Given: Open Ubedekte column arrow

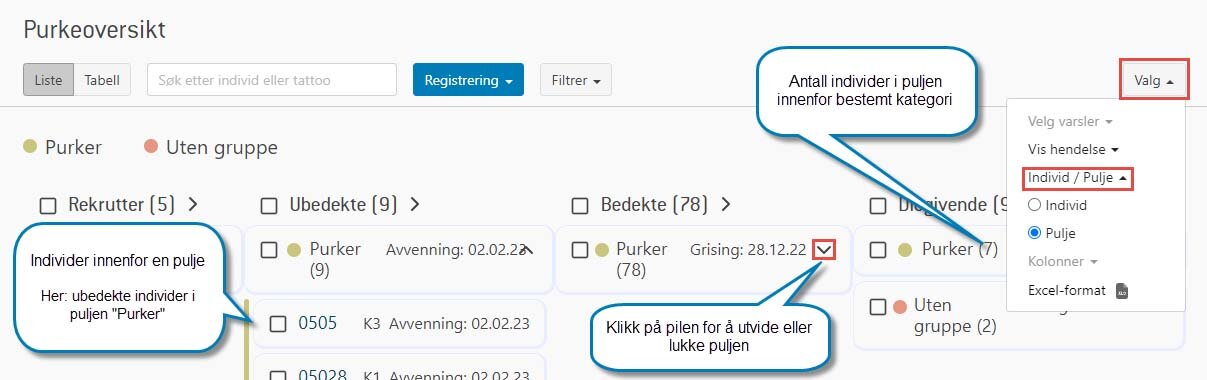Looking at the screenshot, I should point(414,205).
